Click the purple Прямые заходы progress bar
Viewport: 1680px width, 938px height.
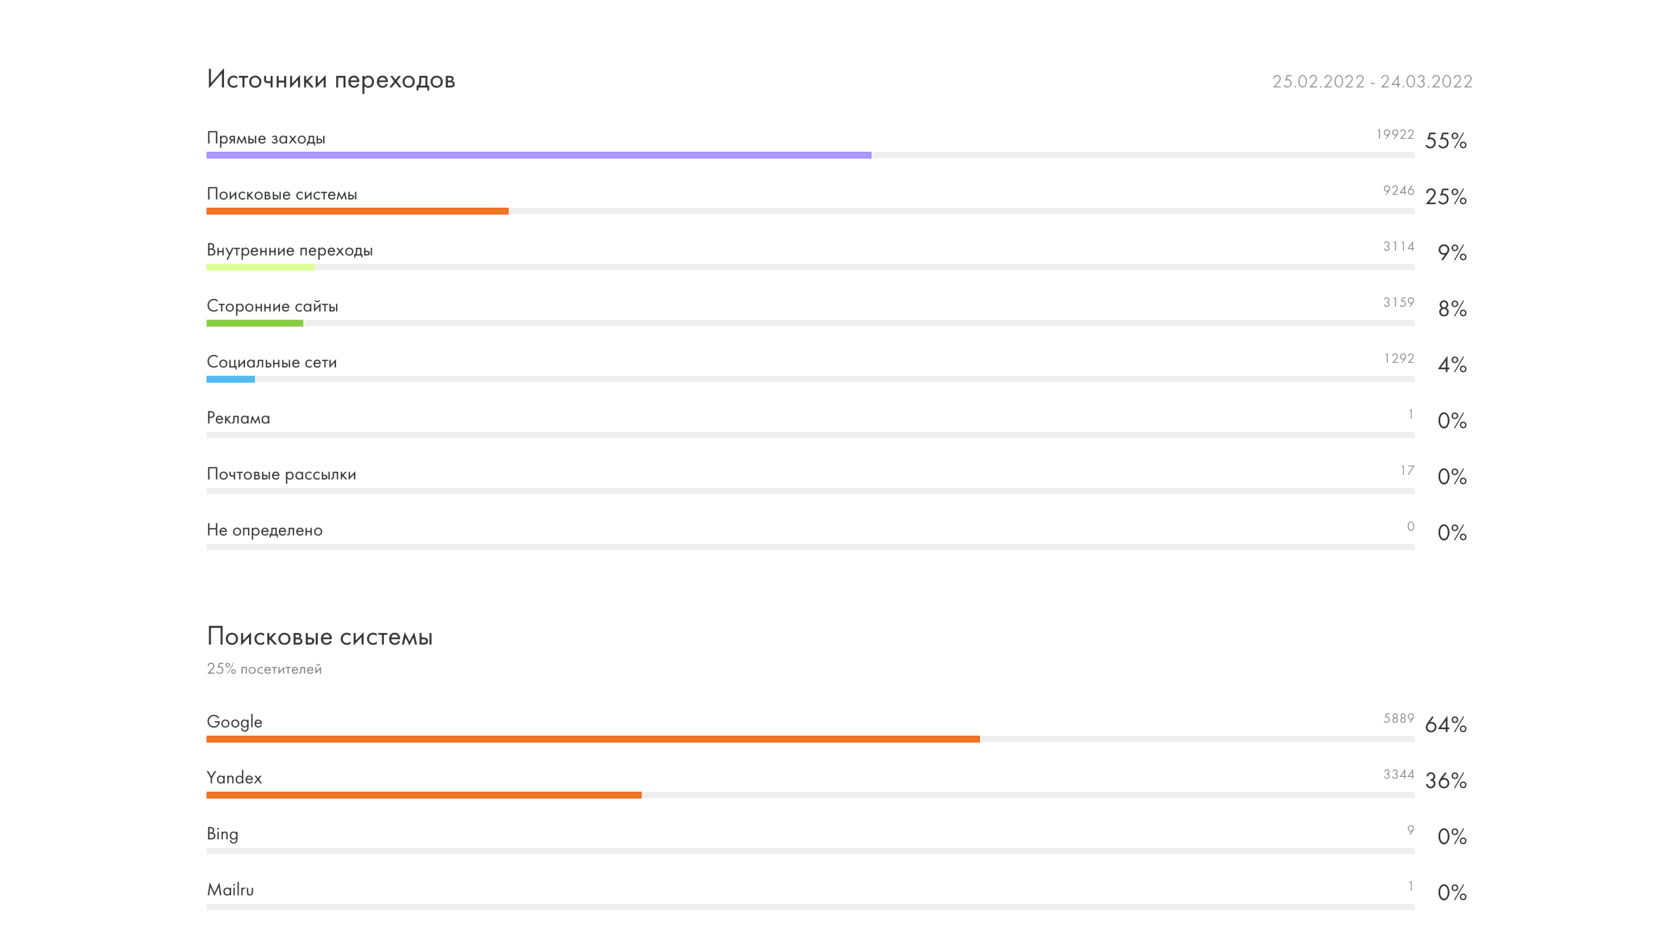pyautogui.click(x=538, y=155)
